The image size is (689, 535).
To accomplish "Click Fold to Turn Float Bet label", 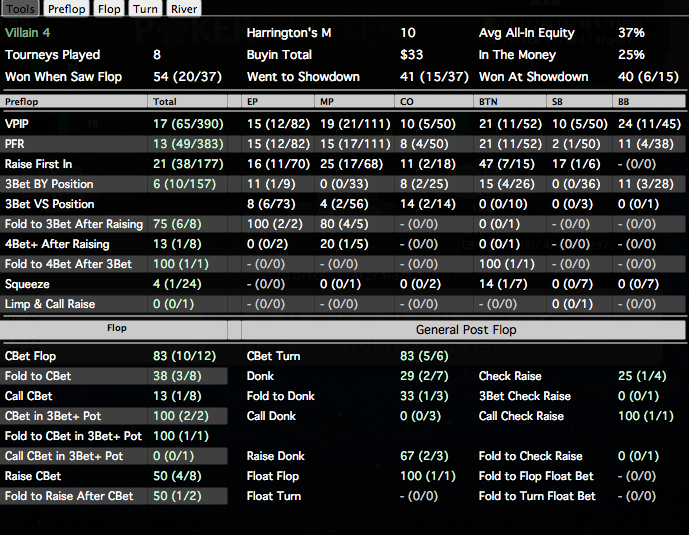I will [537, 496].
